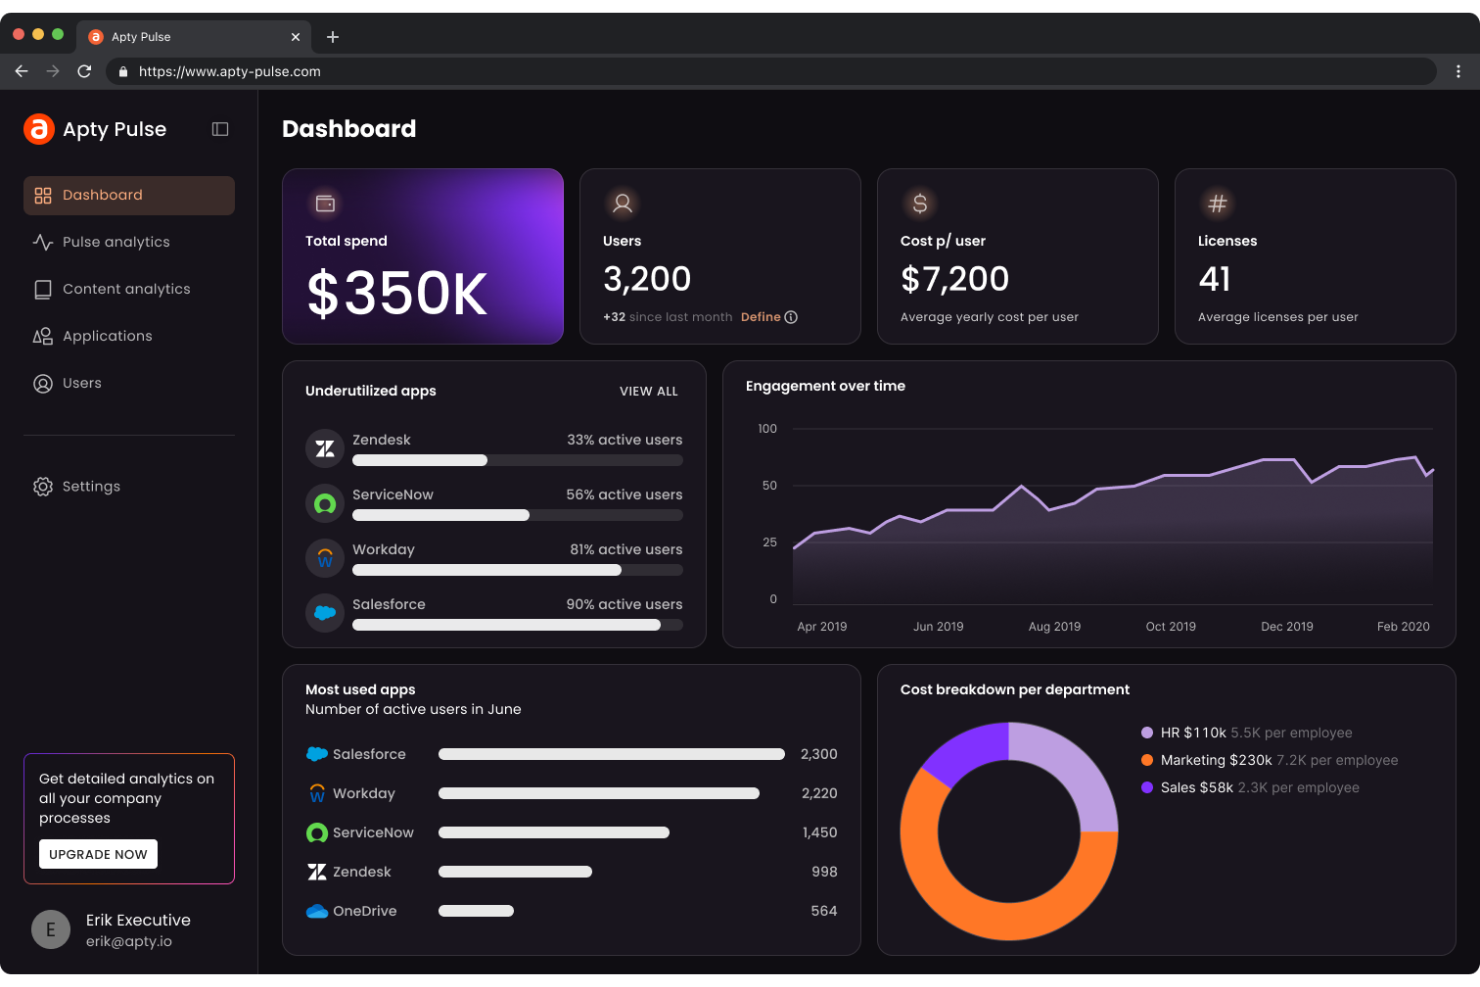This screenshot has height=987, width=1480.
Task: Click the UPGRADE NOW button
Action: 97,854
